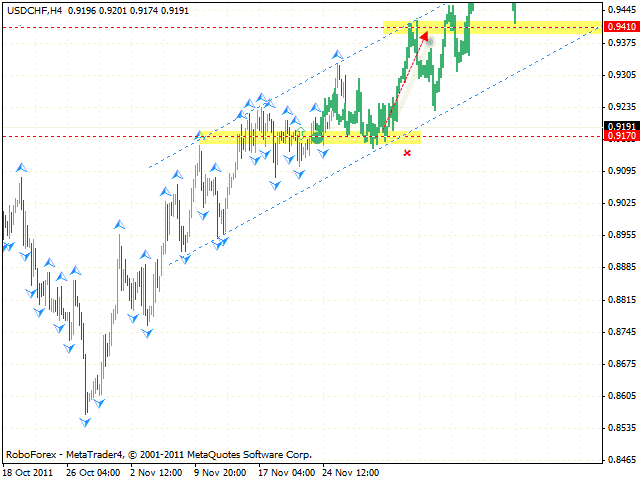
Task: Click the black 0.9191 current price tag
Action: [x=621, y=126]
